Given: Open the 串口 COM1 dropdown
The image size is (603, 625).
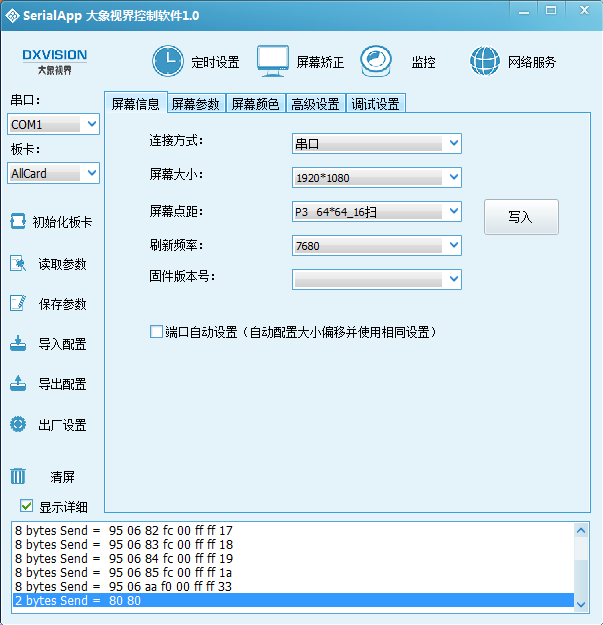Looking at the screenshot, I should coord(53,124).
